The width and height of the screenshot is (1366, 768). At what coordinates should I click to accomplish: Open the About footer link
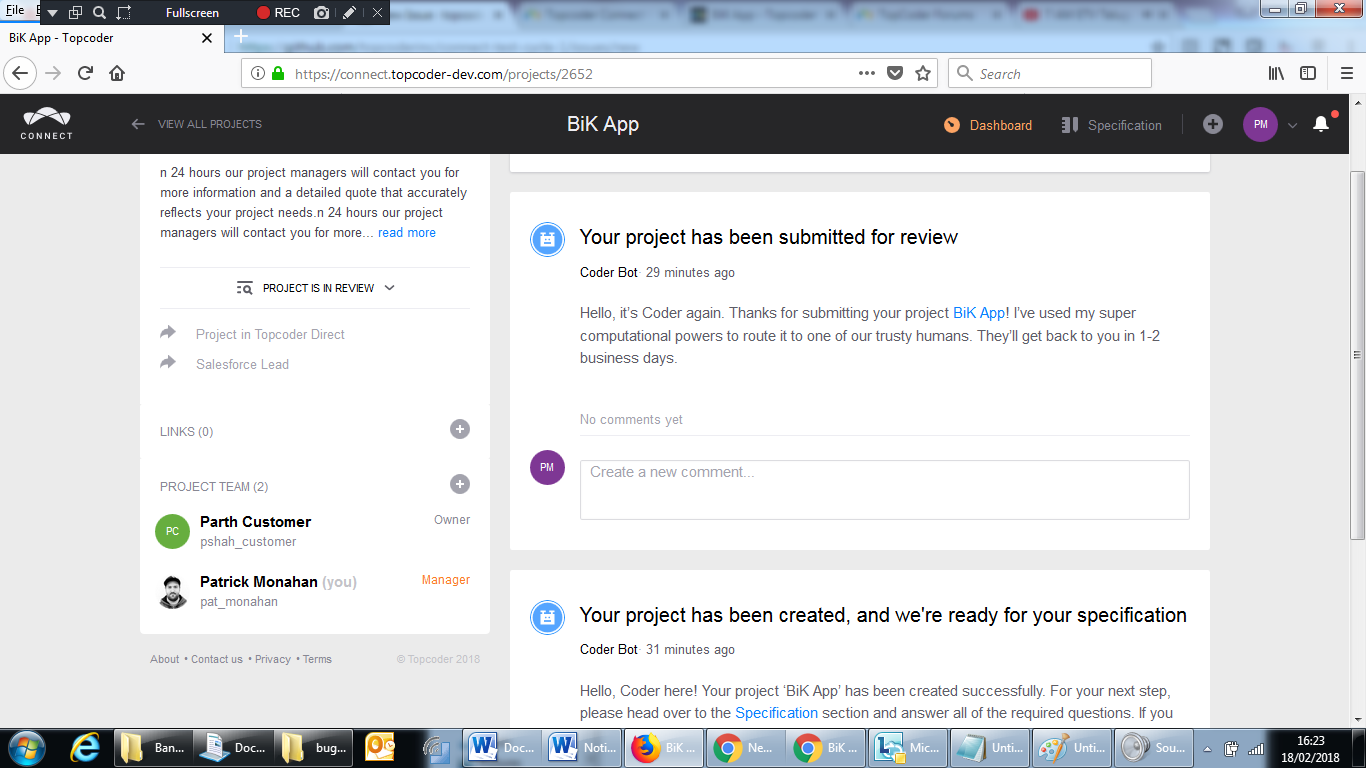(165, 659)
